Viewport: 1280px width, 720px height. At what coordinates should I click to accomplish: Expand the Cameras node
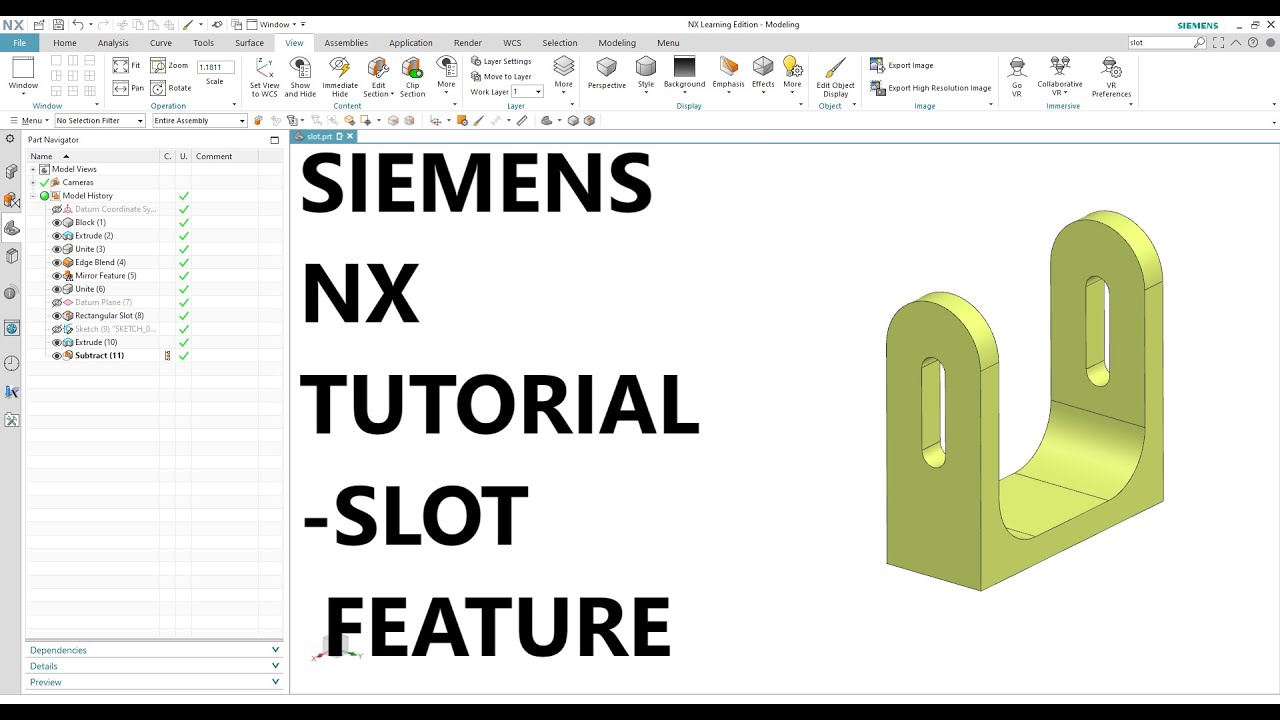coord(33,182)
